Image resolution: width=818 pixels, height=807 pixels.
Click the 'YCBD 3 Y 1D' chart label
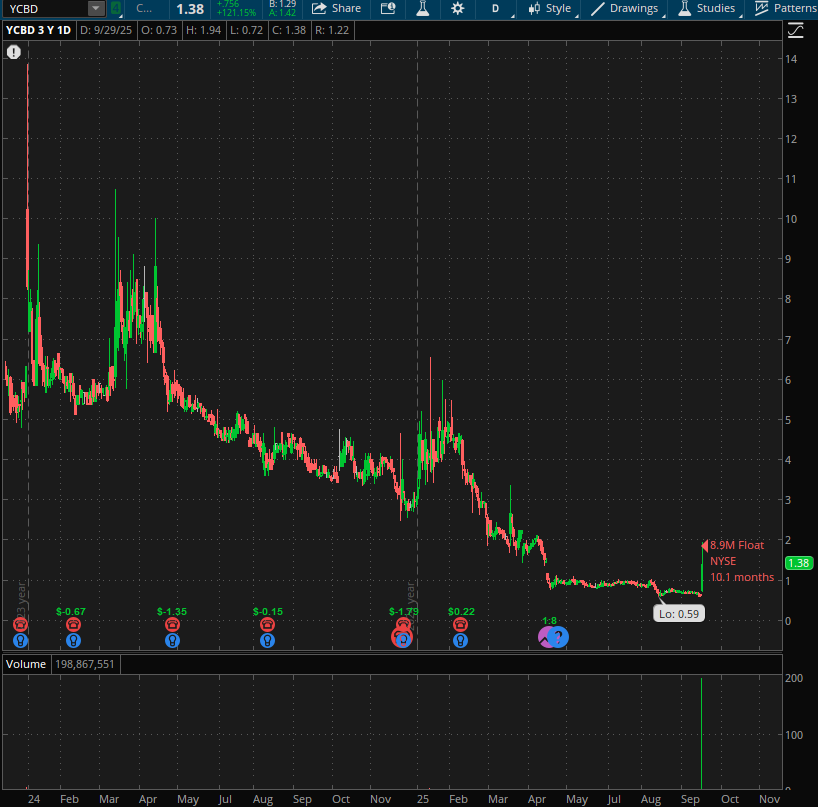tap(39, 30)
